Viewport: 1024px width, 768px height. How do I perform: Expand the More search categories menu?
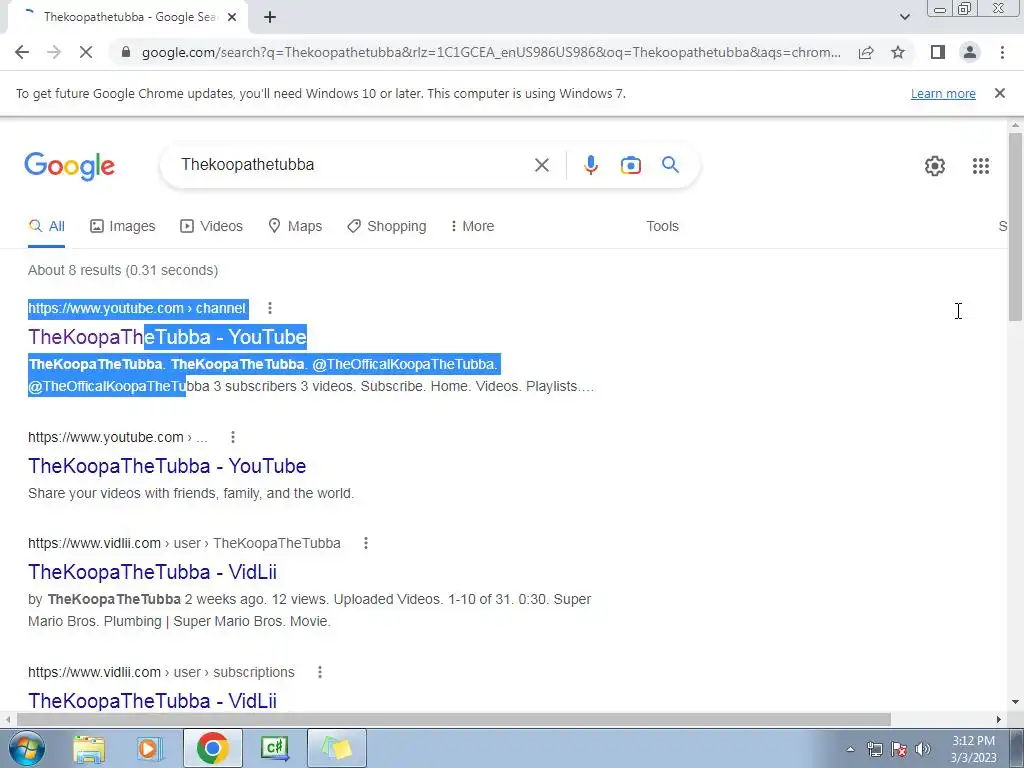(x=472, y=226)
